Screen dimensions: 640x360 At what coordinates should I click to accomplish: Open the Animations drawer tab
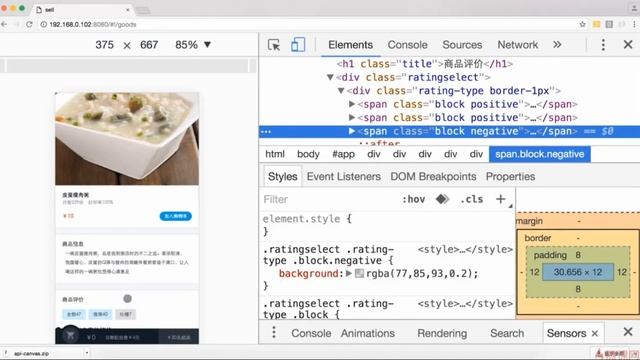[368, 333]
